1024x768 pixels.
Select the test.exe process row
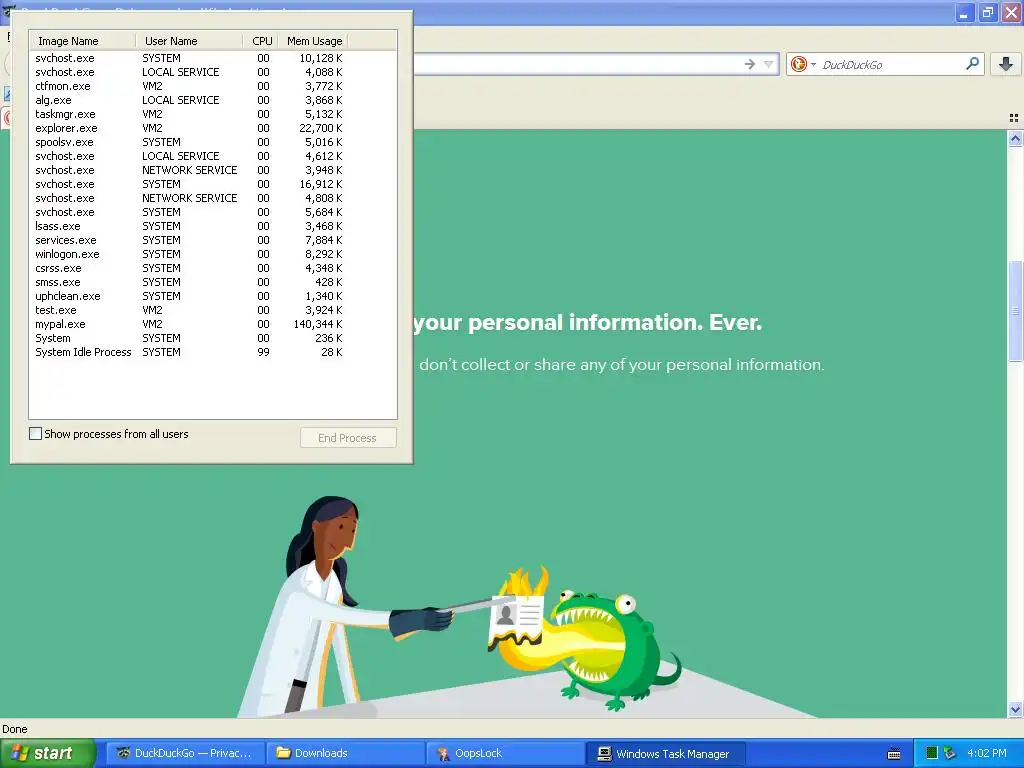click(189, 310)
